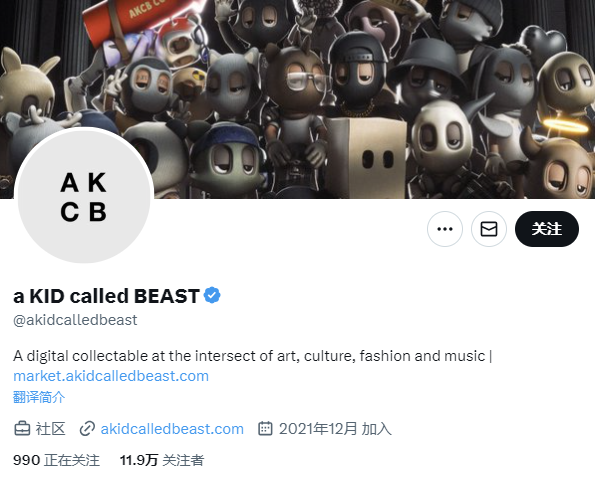Click the blue verified checkmark badge
The height and width of the screenshot is (478, 595).
pos(212,296)
